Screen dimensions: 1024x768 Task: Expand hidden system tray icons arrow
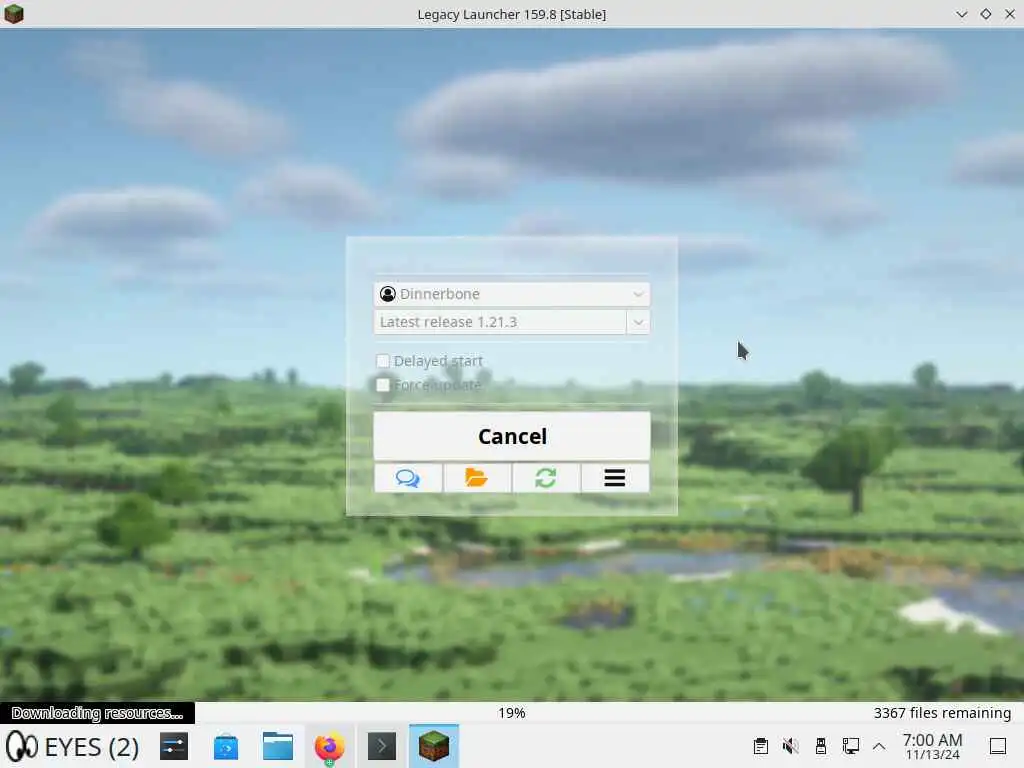tap(879, 746)
